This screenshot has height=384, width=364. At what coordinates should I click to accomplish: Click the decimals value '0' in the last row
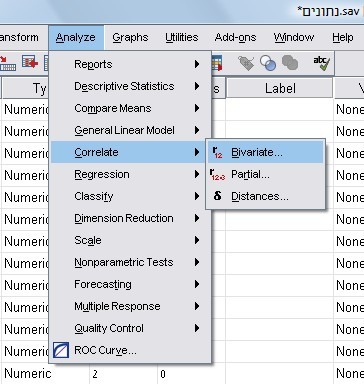[163, 374]
